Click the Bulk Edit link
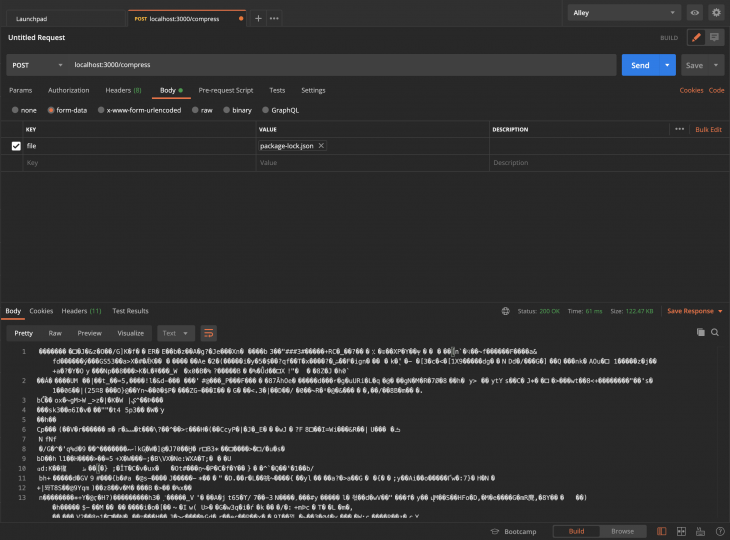 click(708, 129)
